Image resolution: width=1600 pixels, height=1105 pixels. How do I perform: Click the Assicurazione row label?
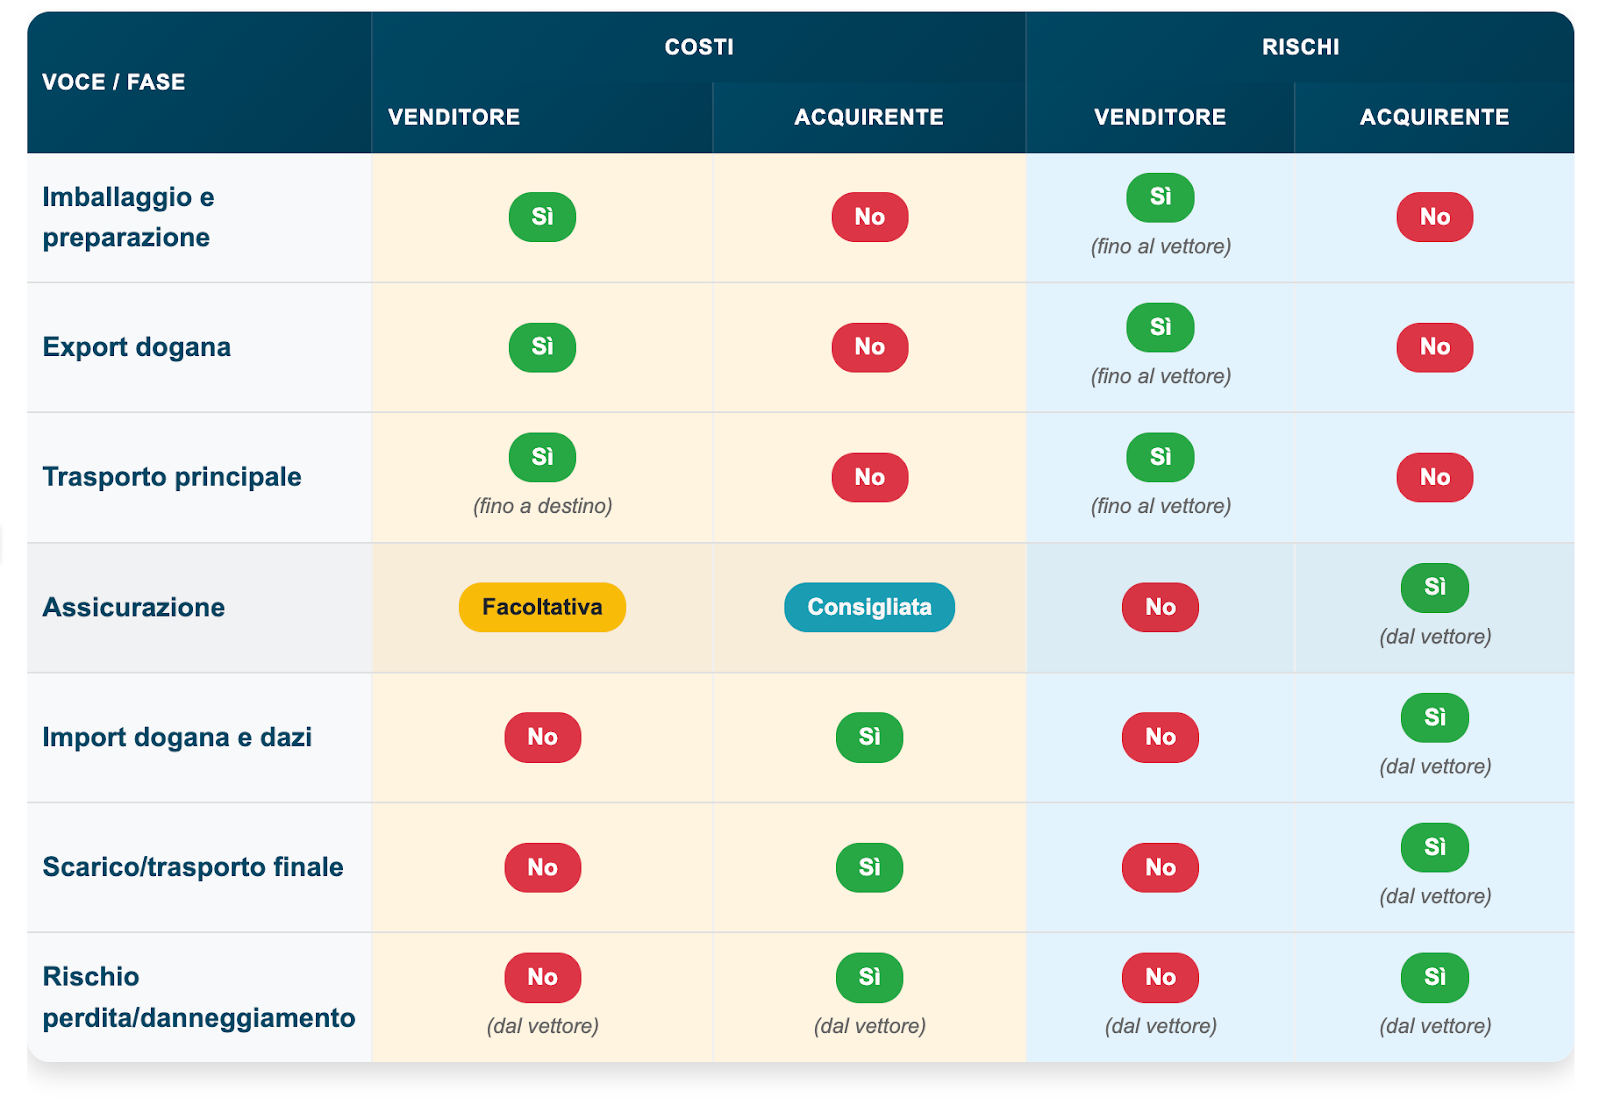[x=133, y=607]
